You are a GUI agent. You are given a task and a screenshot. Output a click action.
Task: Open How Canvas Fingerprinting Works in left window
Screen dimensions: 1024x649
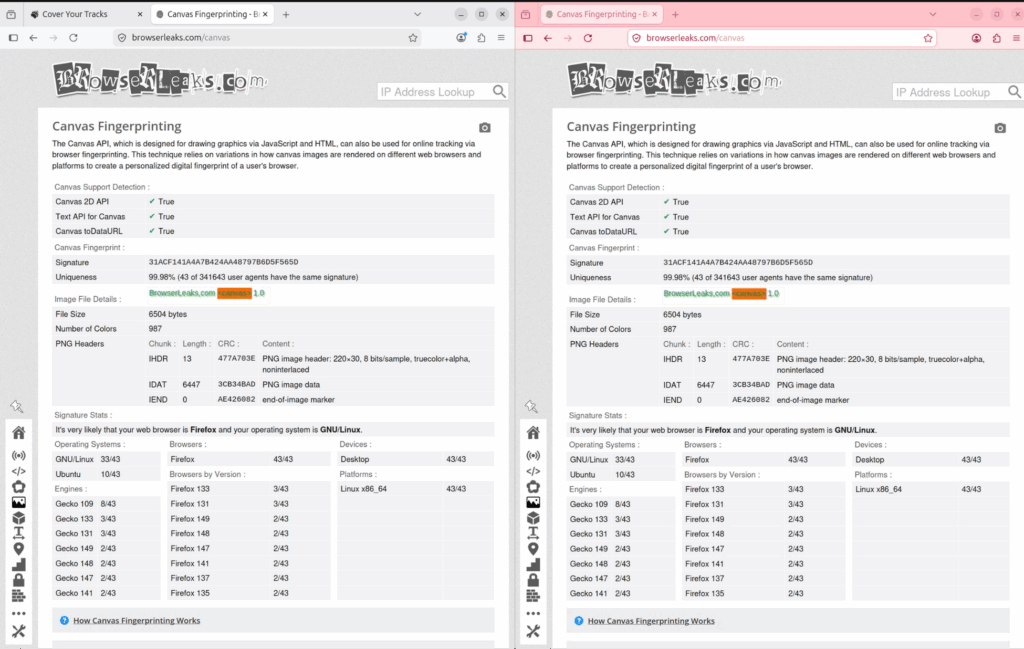point(136,621)
